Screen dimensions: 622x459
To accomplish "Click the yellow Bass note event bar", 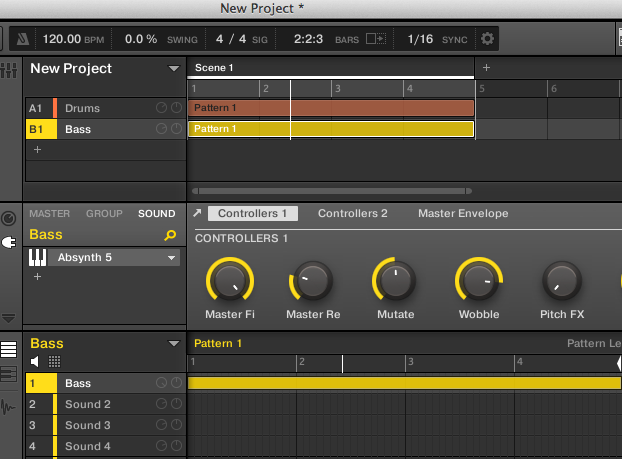I will point(404,383).
